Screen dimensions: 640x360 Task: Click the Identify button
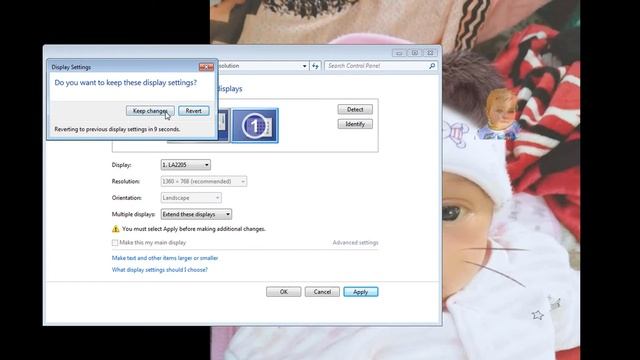click(x=355, y=124)
